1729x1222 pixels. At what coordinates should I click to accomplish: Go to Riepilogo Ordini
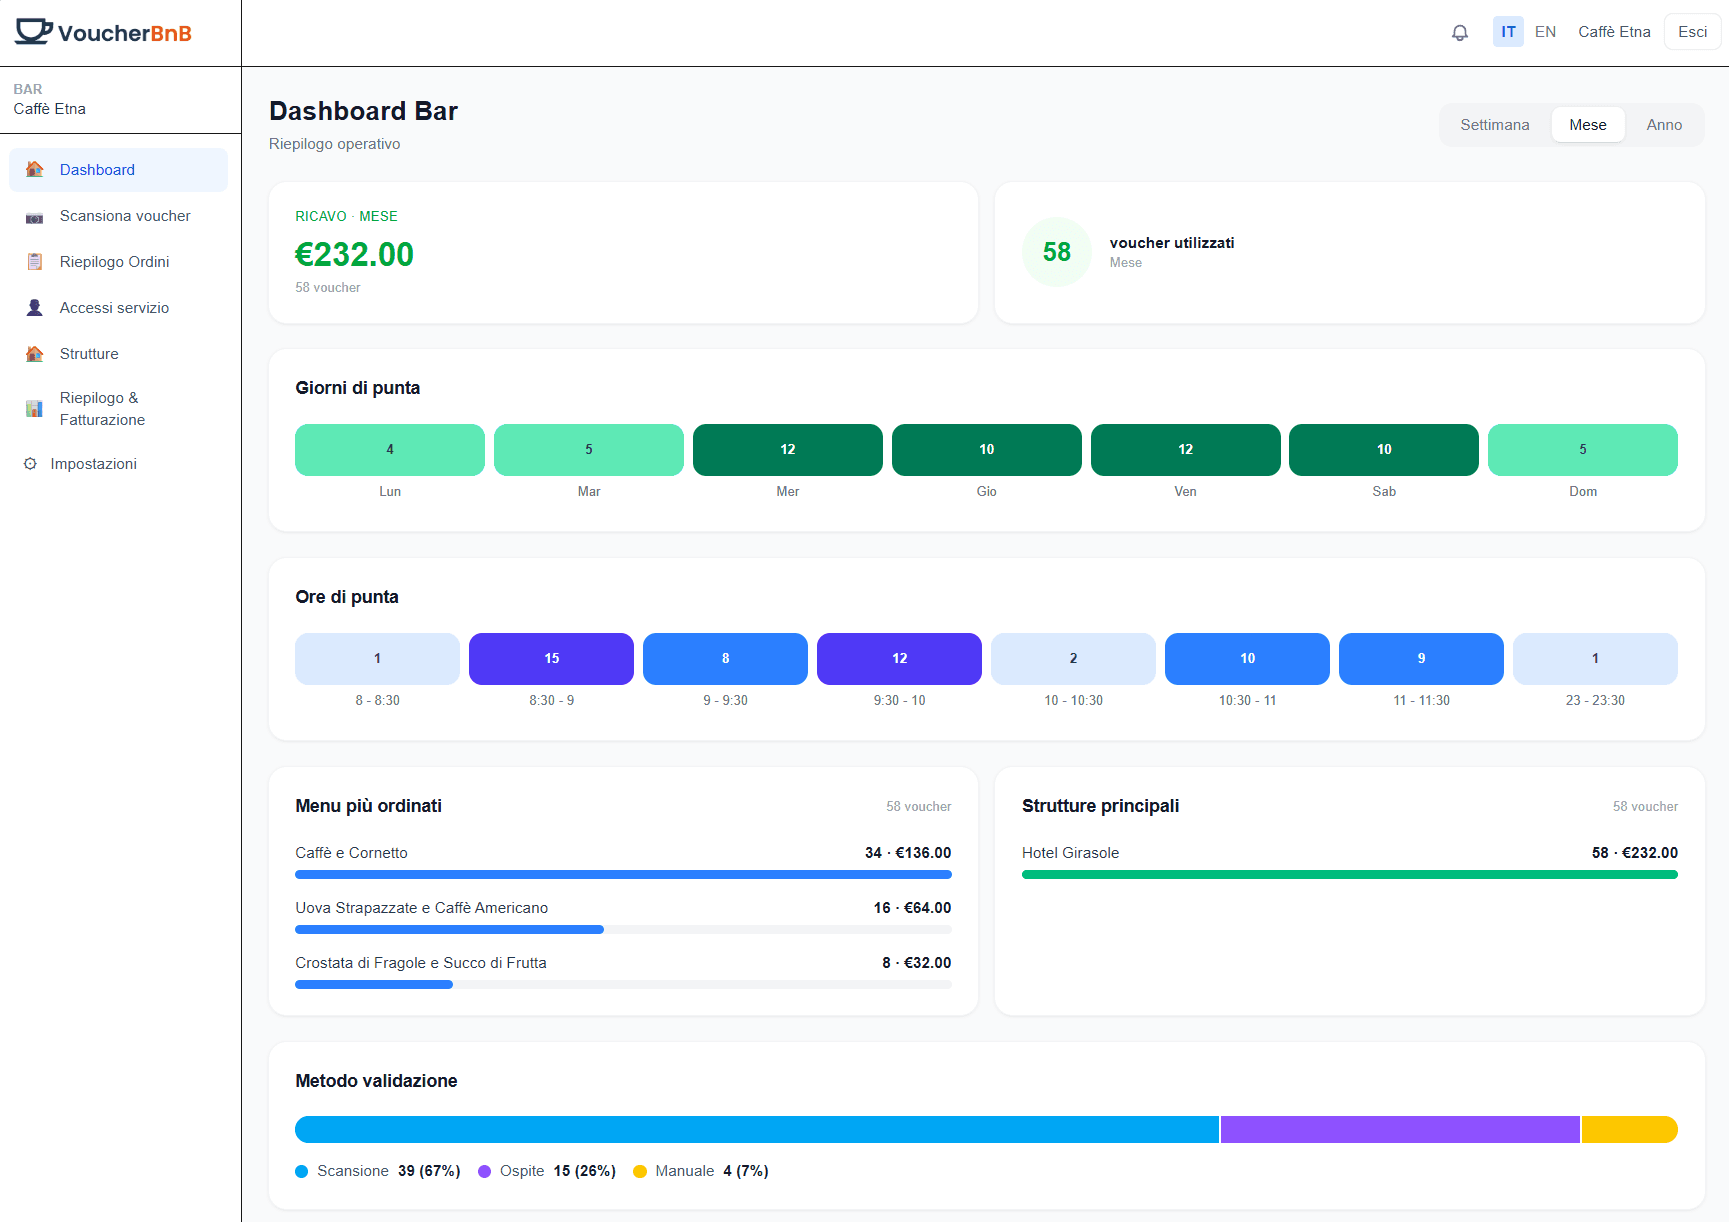(118, 262)
